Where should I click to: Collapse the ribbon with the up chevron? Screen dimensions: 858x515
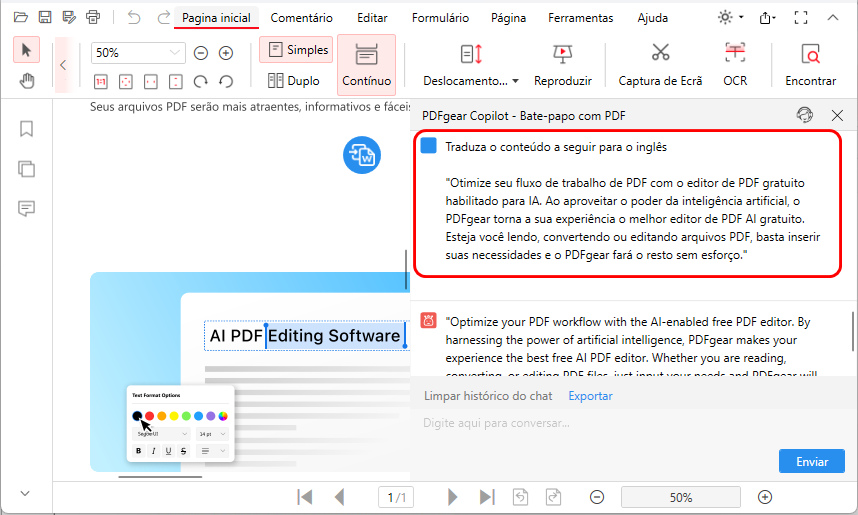coord(833,18)
